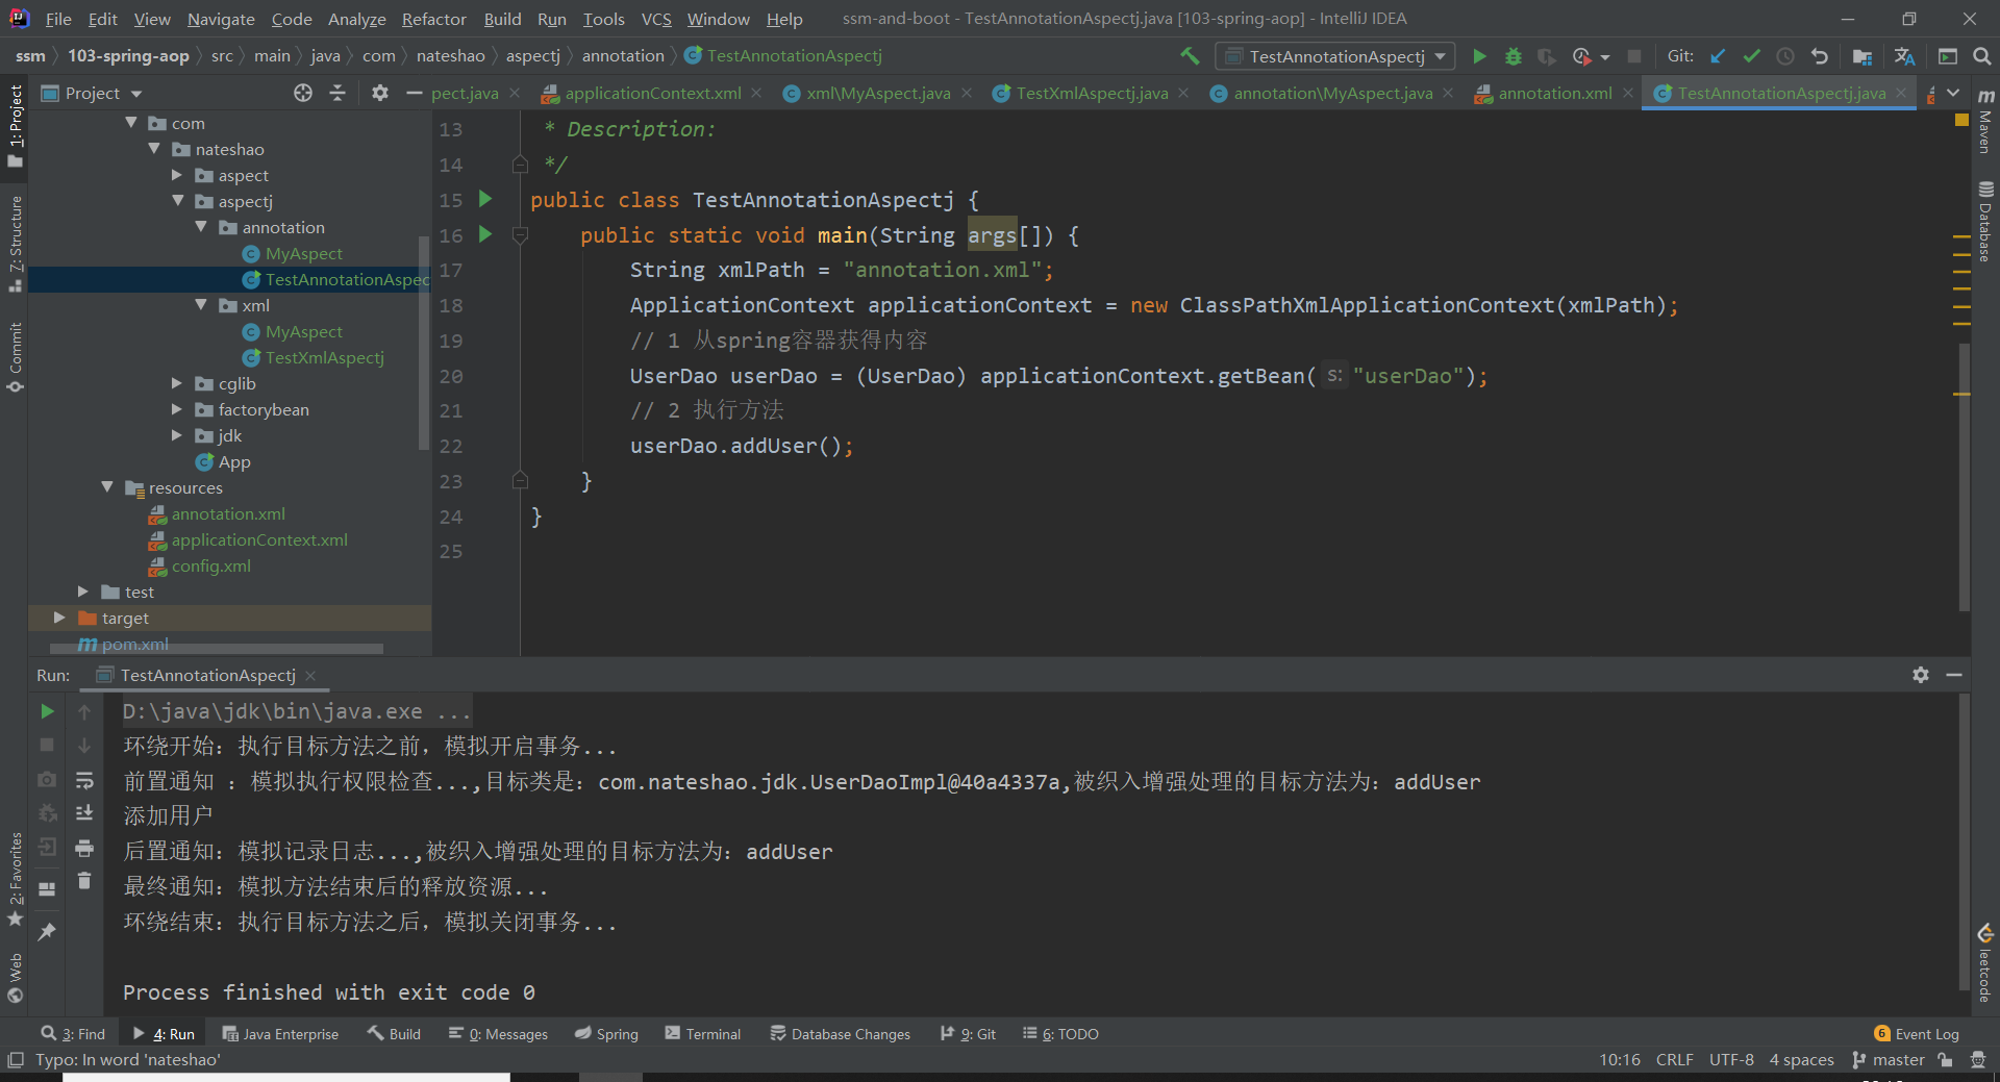This screenshot has height=1082, width=2000.
Task: Toggle the Commit tool window
Action: (15, 357)
